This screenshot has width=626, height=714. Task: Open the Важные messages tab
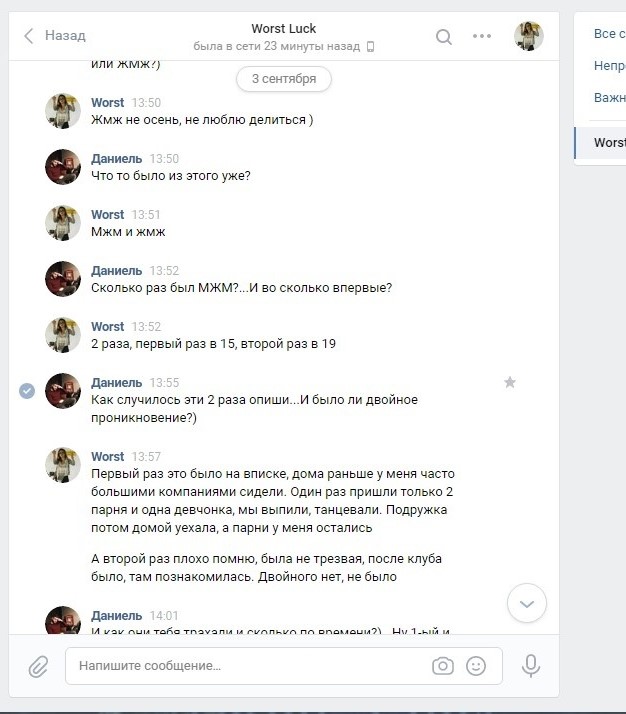click(610, 97)
